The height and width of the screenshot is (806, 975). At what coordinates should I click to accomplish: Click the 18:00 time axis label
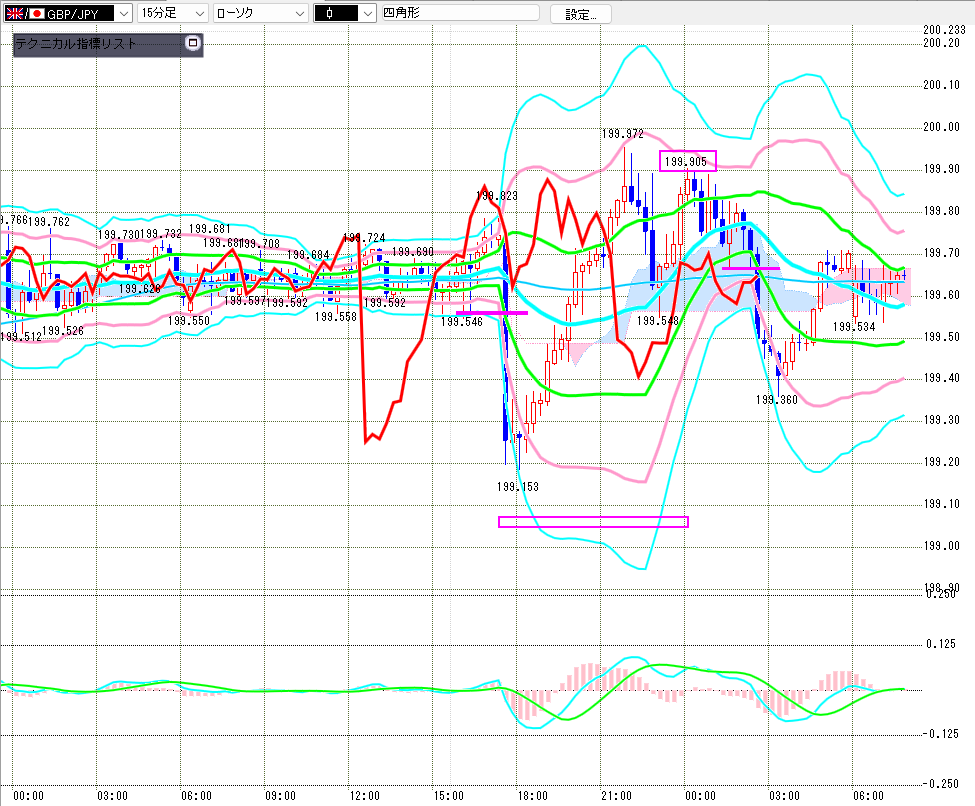pyautogui.click(x=532, y=796)
